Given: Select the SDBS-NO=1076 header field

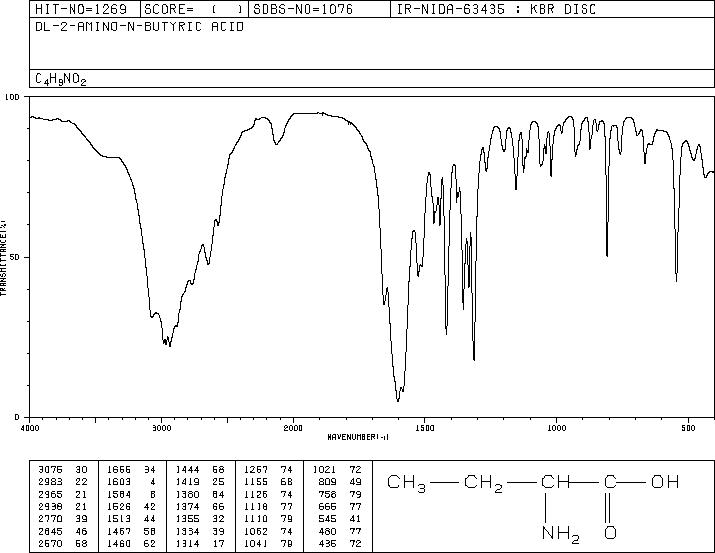Looking at the screenshot, I should click(x=303, y=9).
